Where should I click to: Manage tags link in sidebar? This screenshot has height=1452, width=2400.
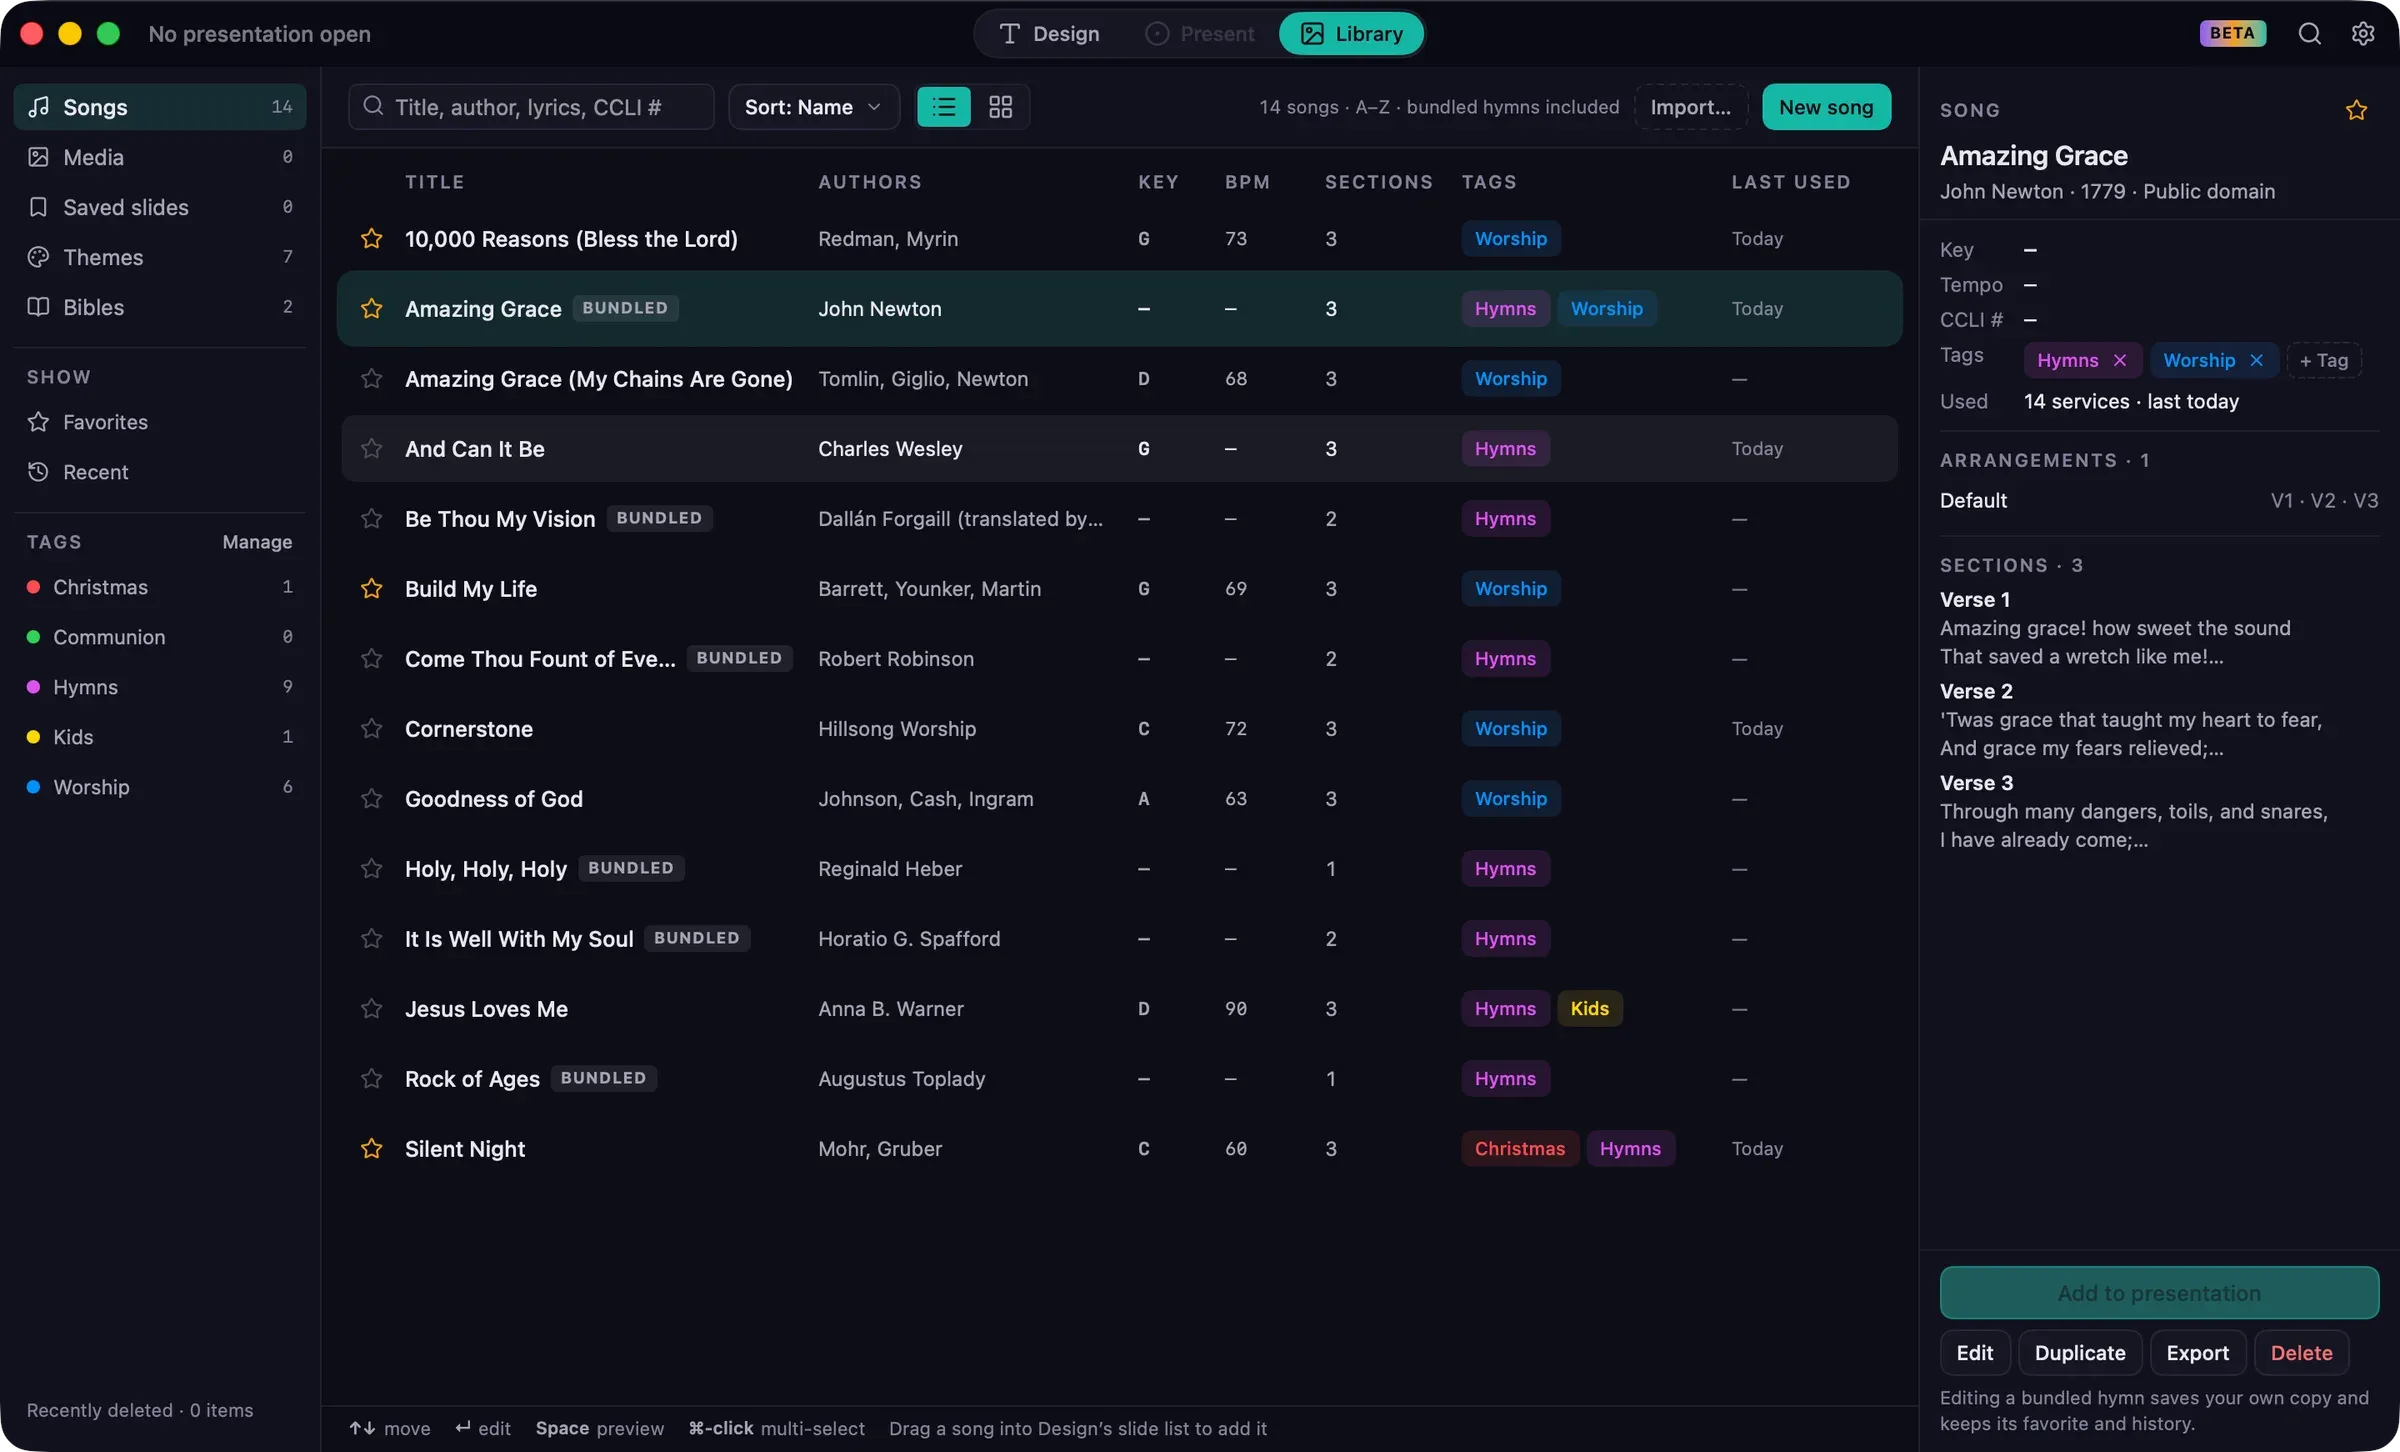point(257,542)
